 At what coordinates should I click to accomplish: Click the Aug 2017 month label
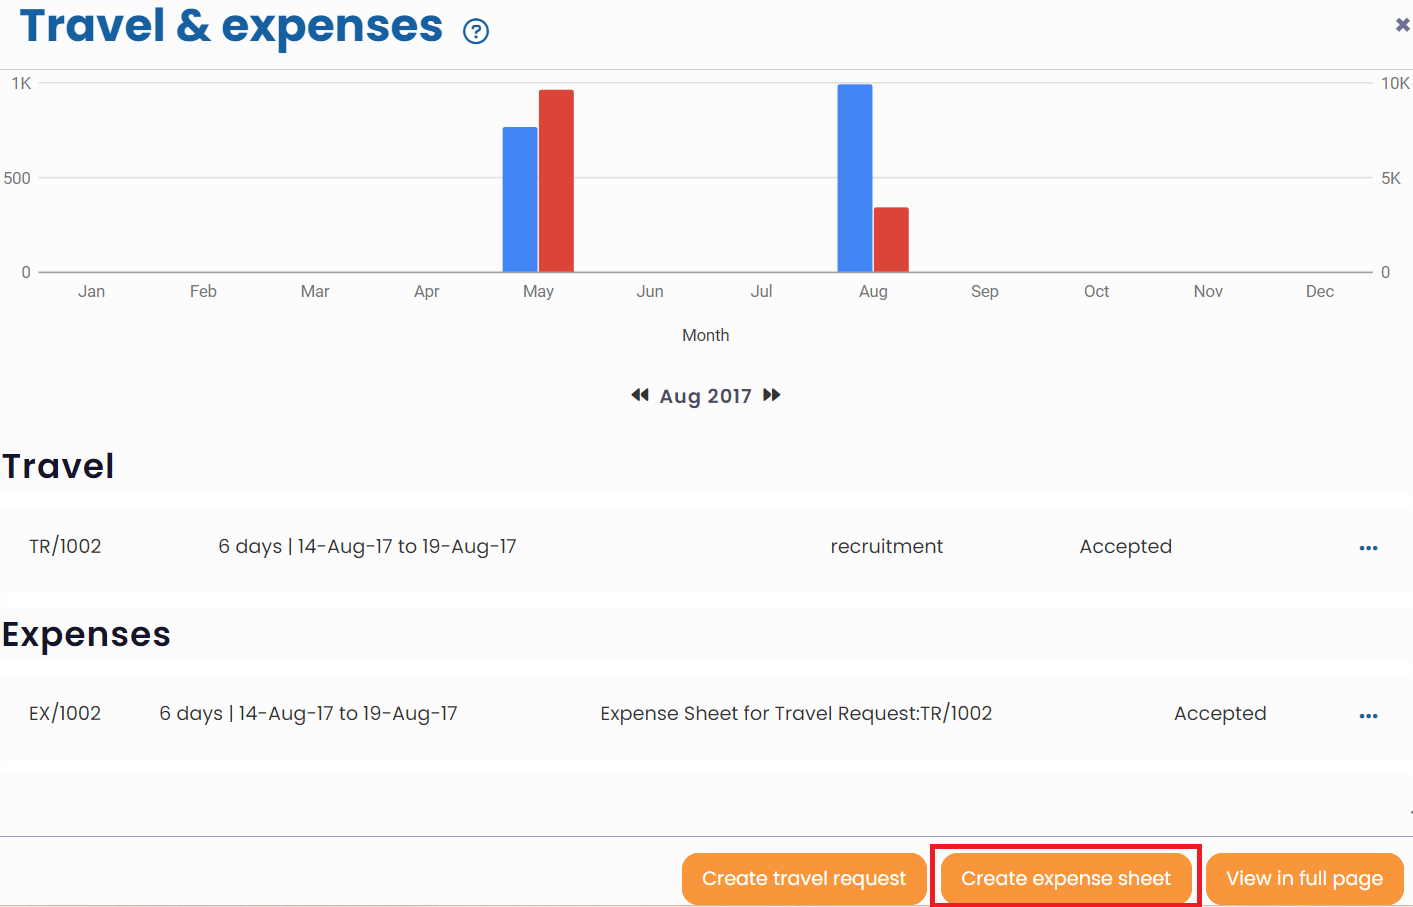coord(705,396)
